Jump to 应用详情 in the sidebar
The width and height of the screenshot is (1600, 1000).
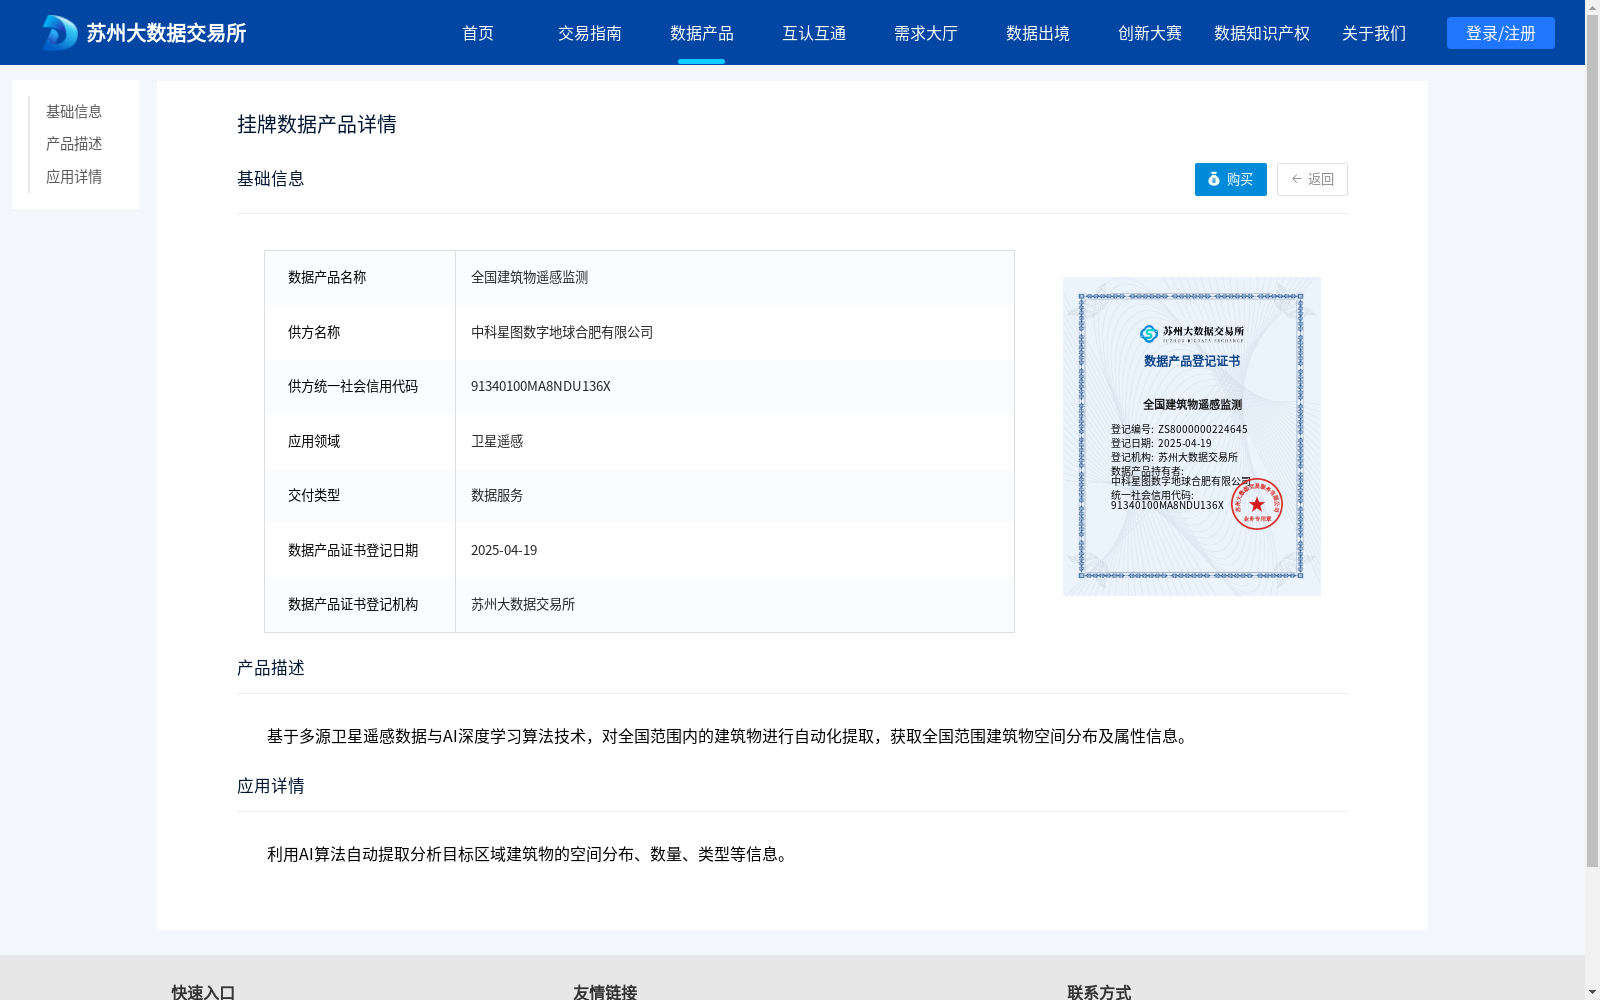(x=74, y=177)
